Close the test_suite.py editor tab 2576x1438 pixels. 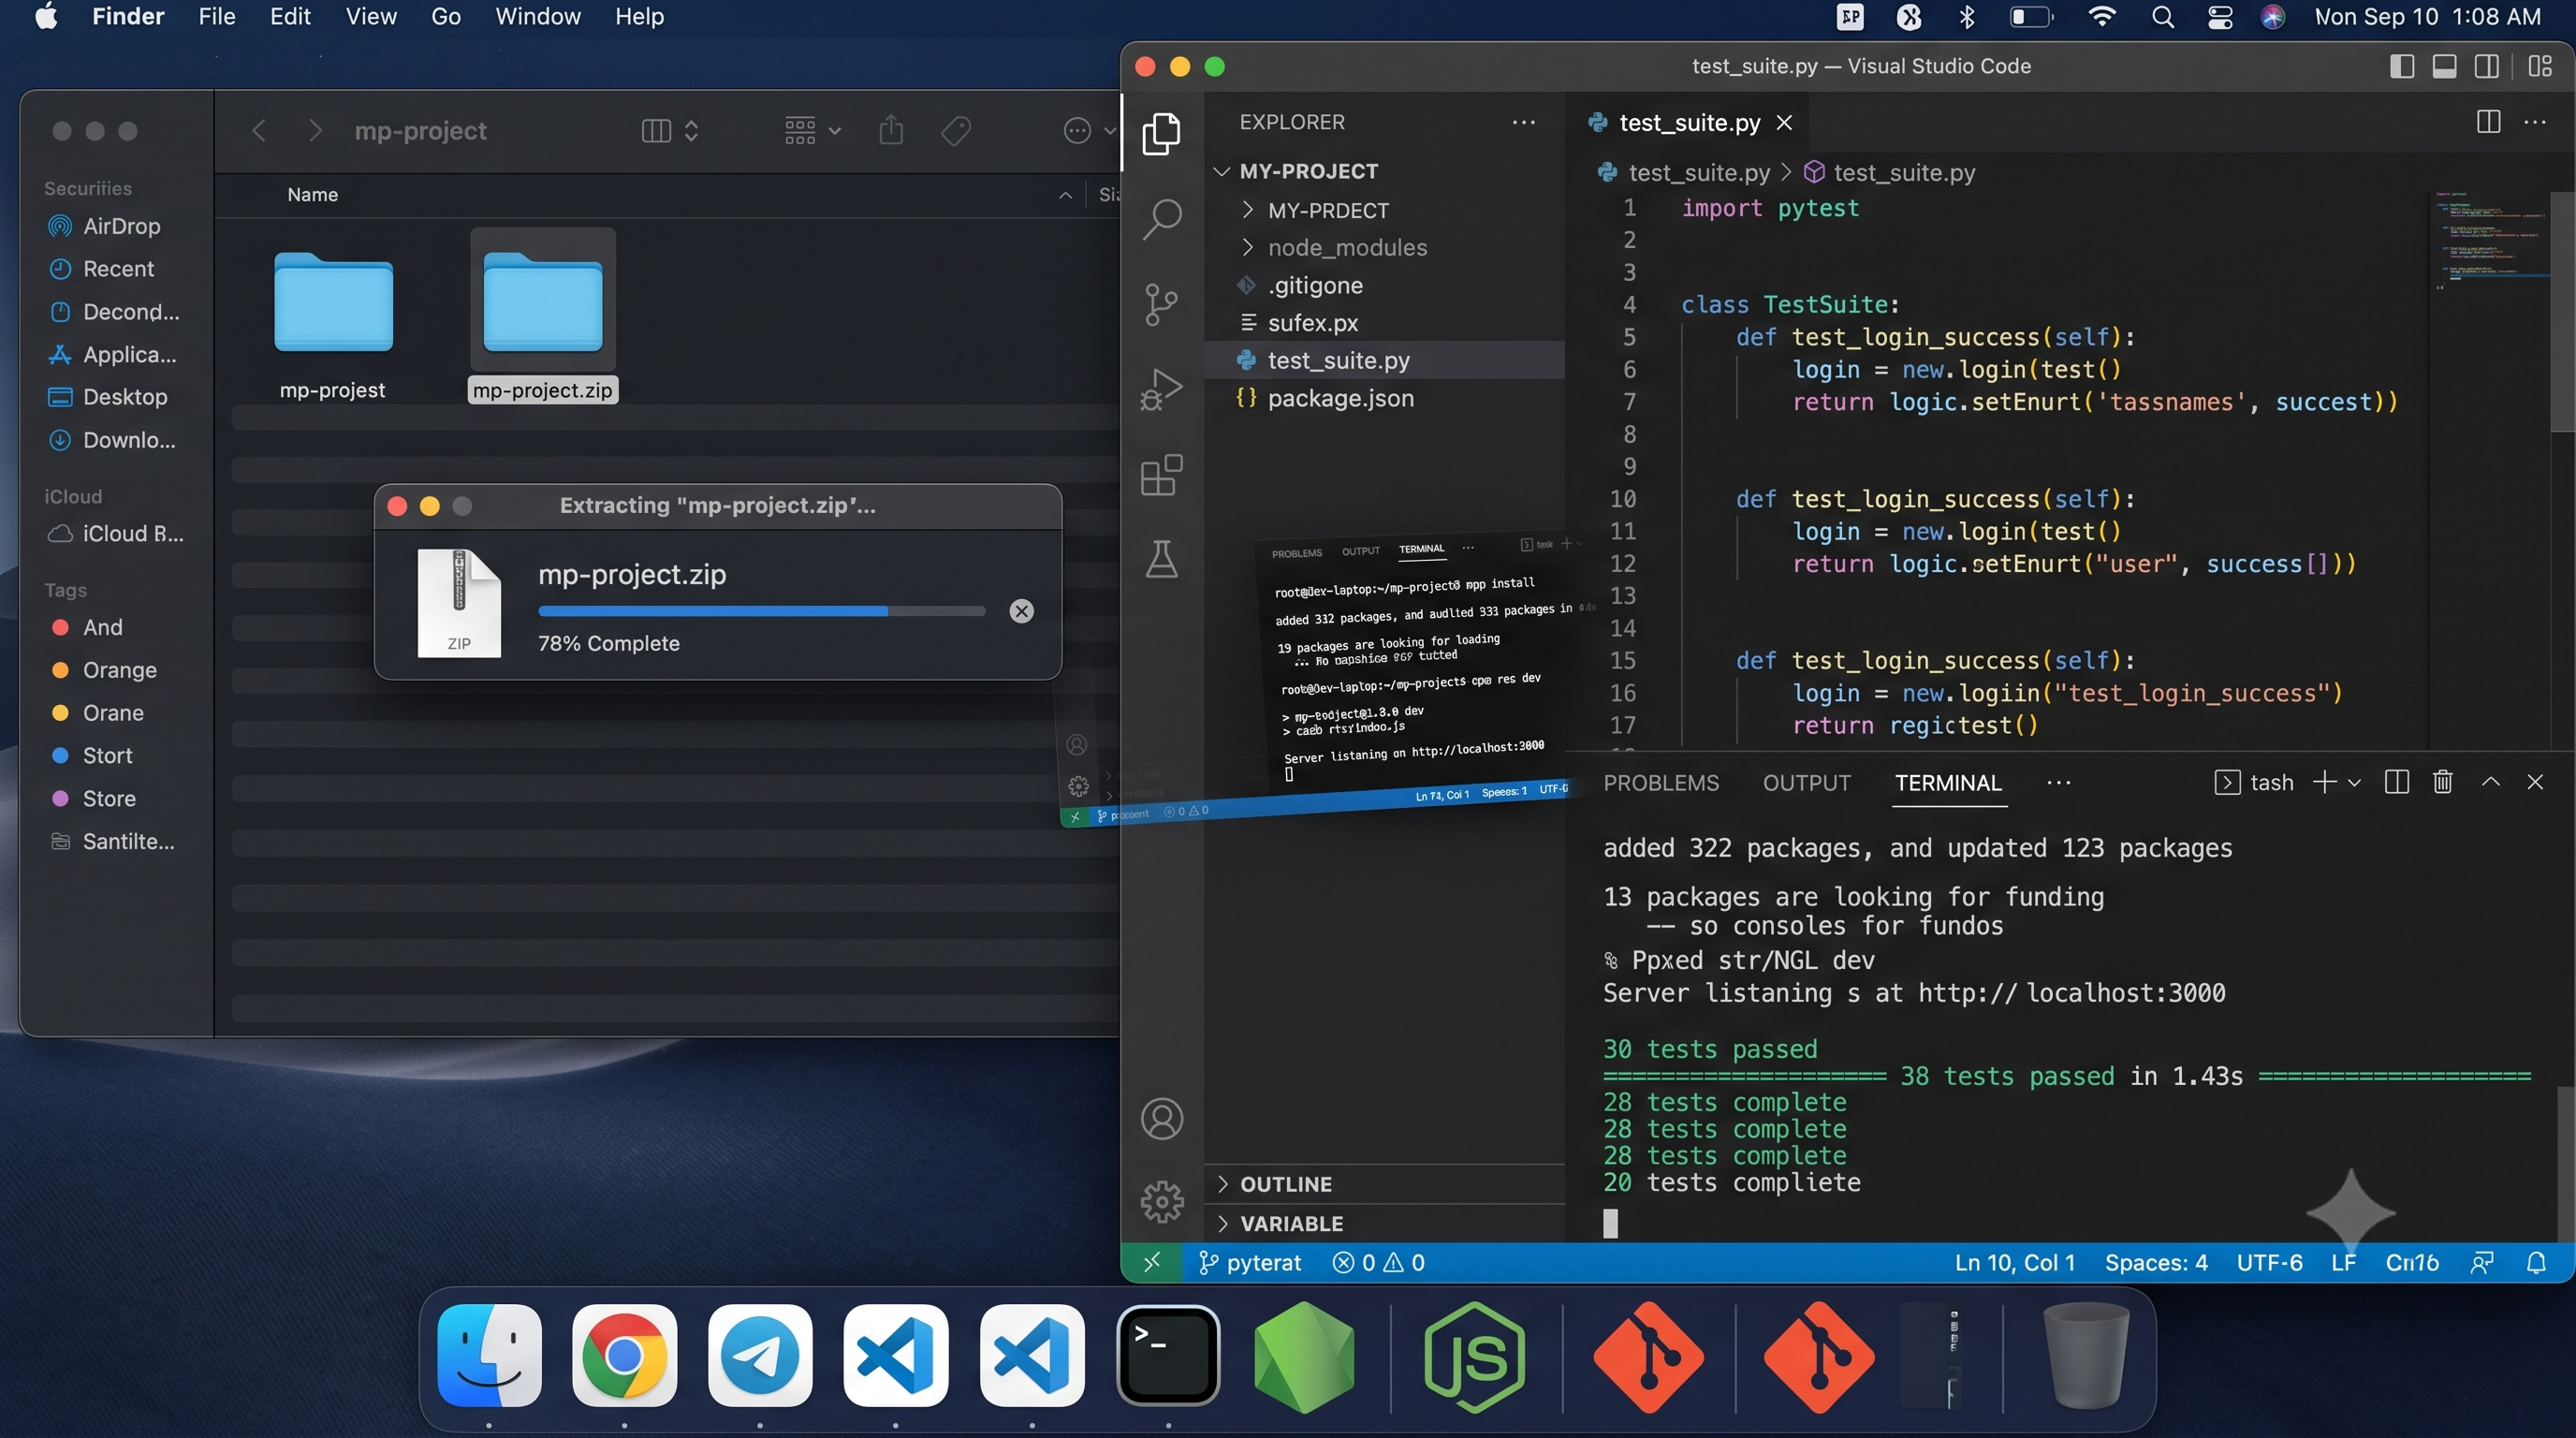coord(1784,122)
